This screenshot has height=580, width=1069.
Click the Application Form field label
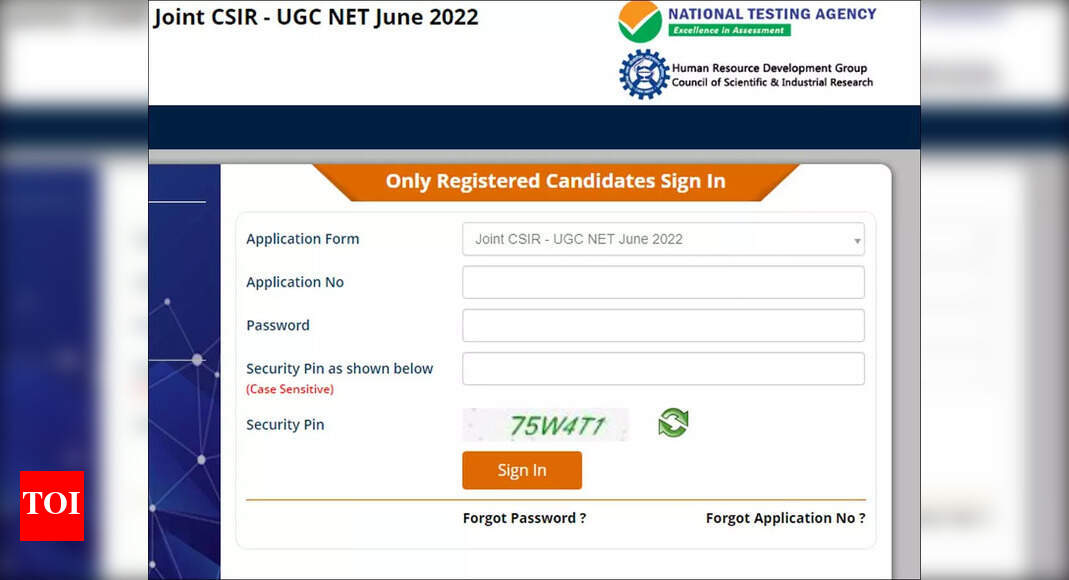303,239
